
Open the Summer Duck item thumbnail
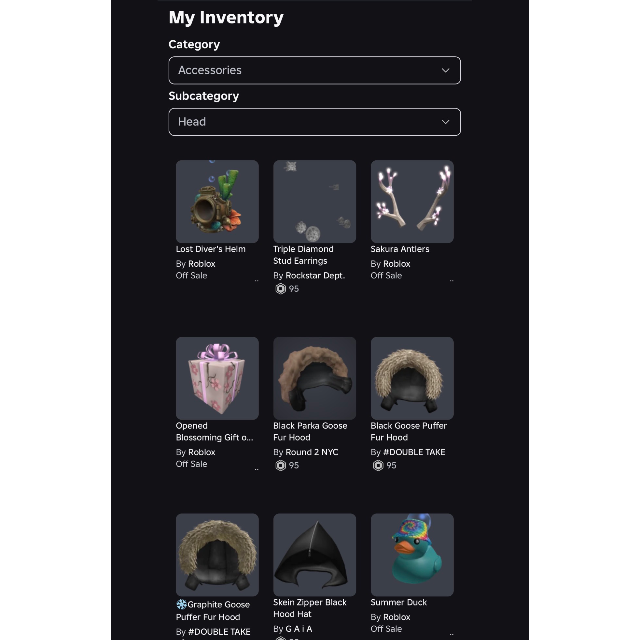point(412,555)
